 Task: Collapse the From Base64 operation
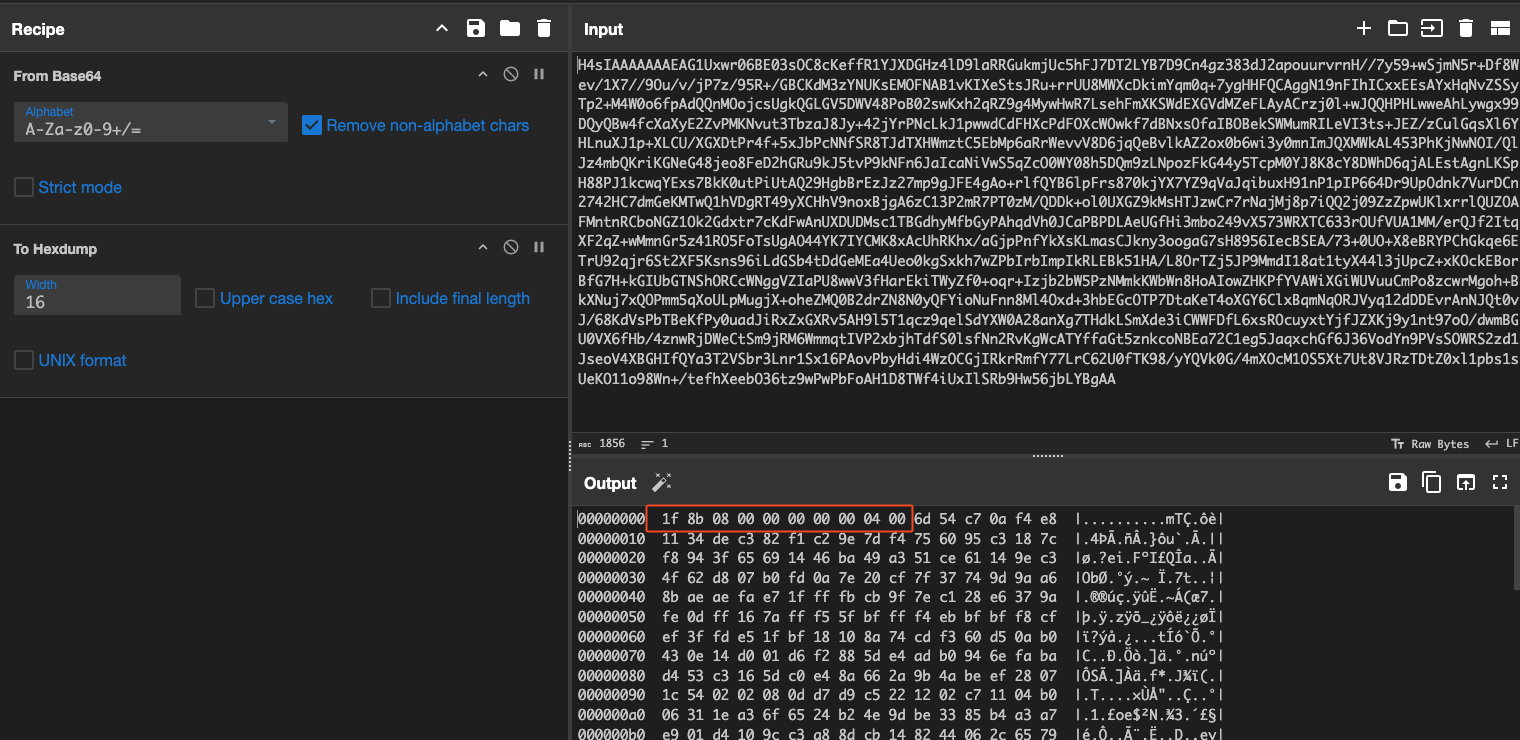point(483,75)
